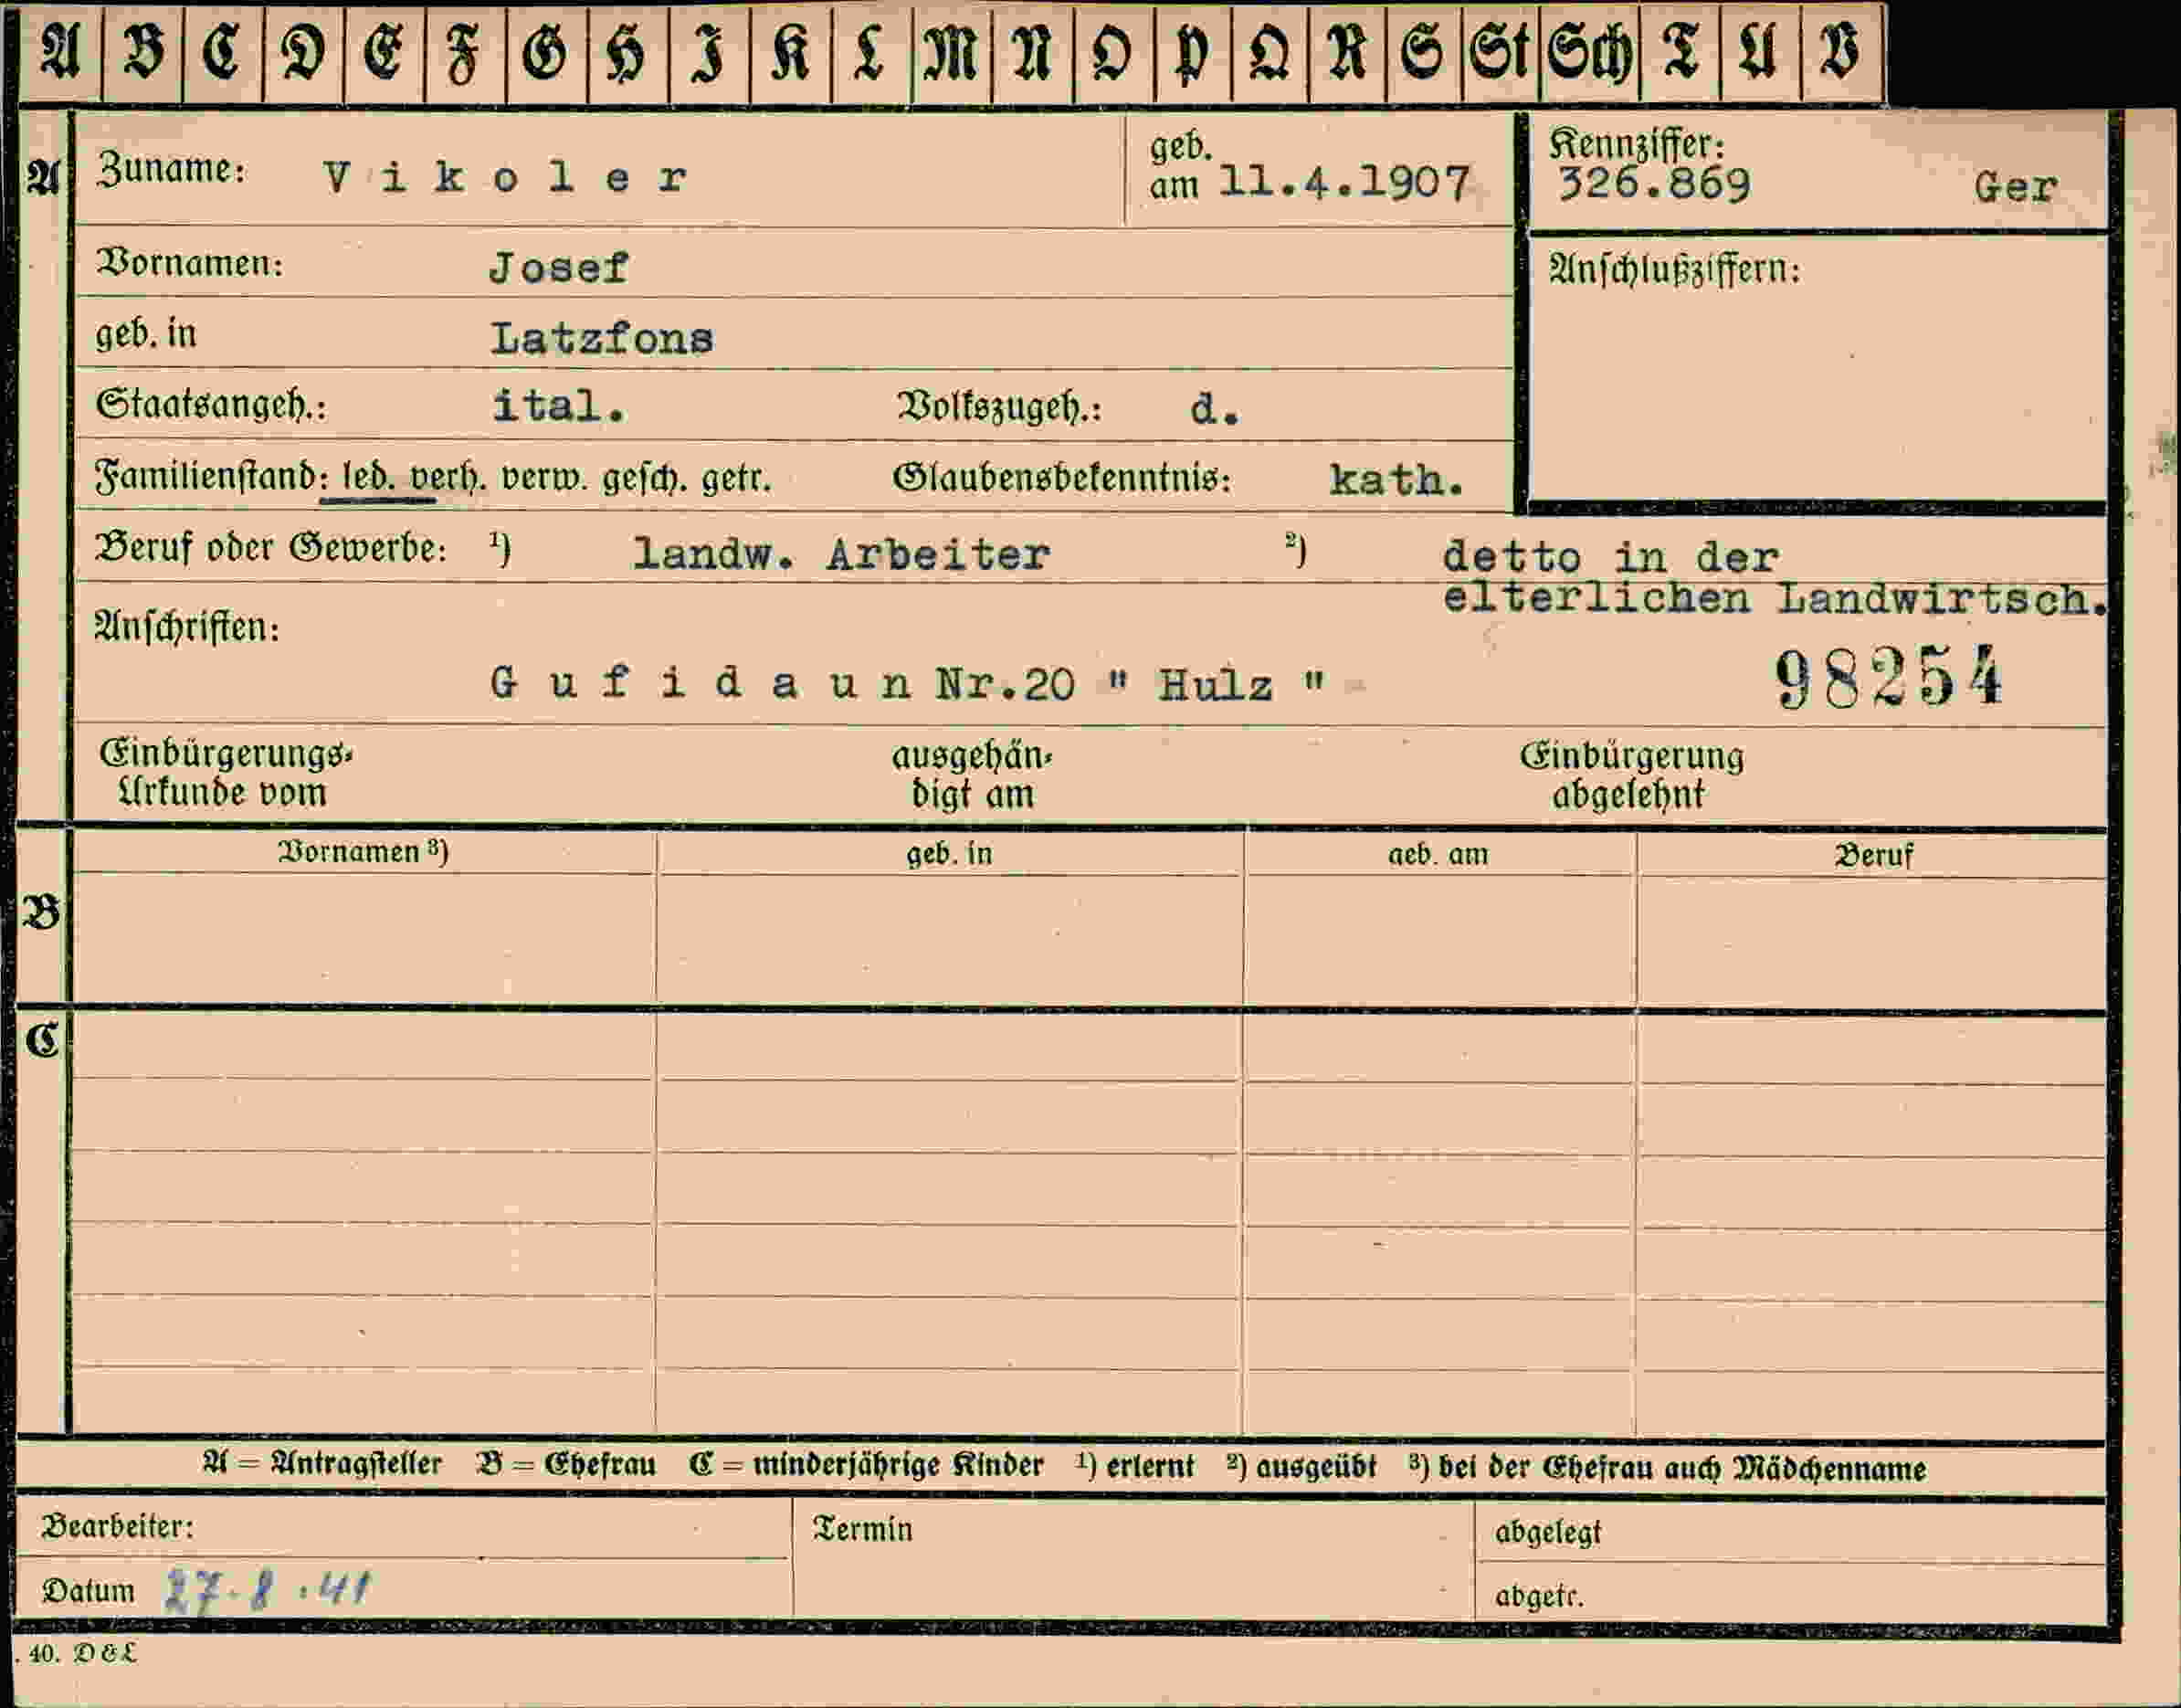The height and width of the screenshot is (1708, 2181).
Task: Click the 'Glaubensbekenntnis:' label
Action: 1062,478
